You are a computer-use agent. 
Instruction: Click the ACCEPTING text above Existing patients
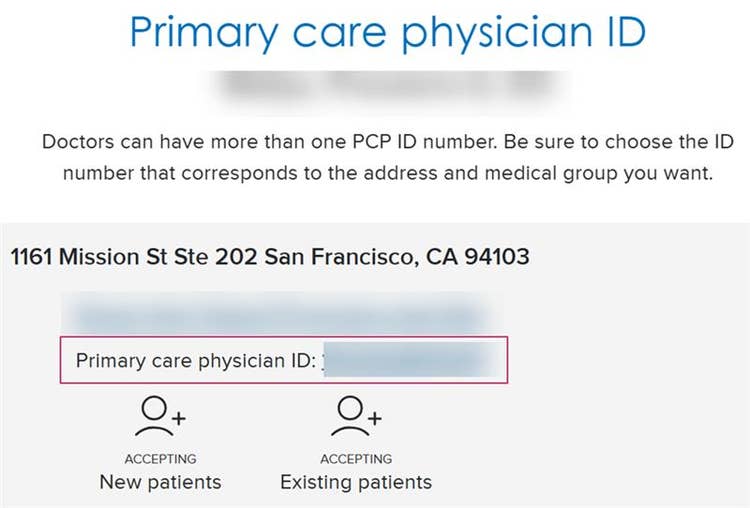356,459
